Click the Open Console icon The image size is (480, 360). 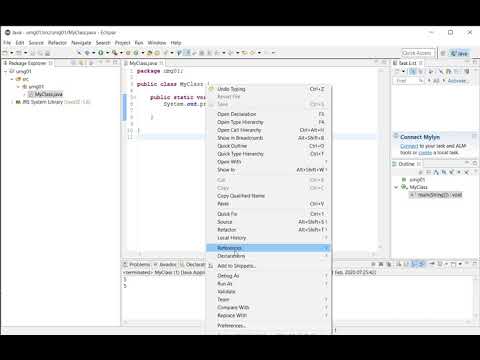(x=453, y=264)
